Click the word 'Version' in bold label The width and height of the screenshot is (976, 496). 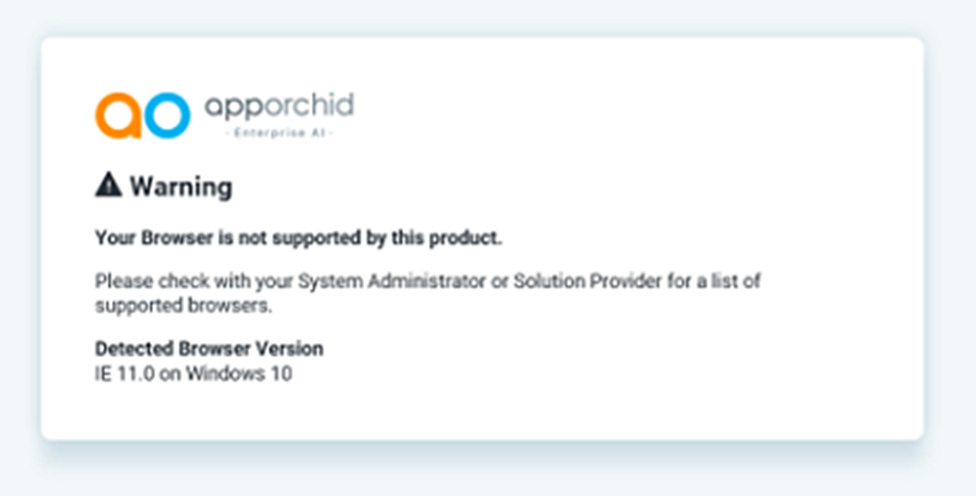click(x=293, y=349)
